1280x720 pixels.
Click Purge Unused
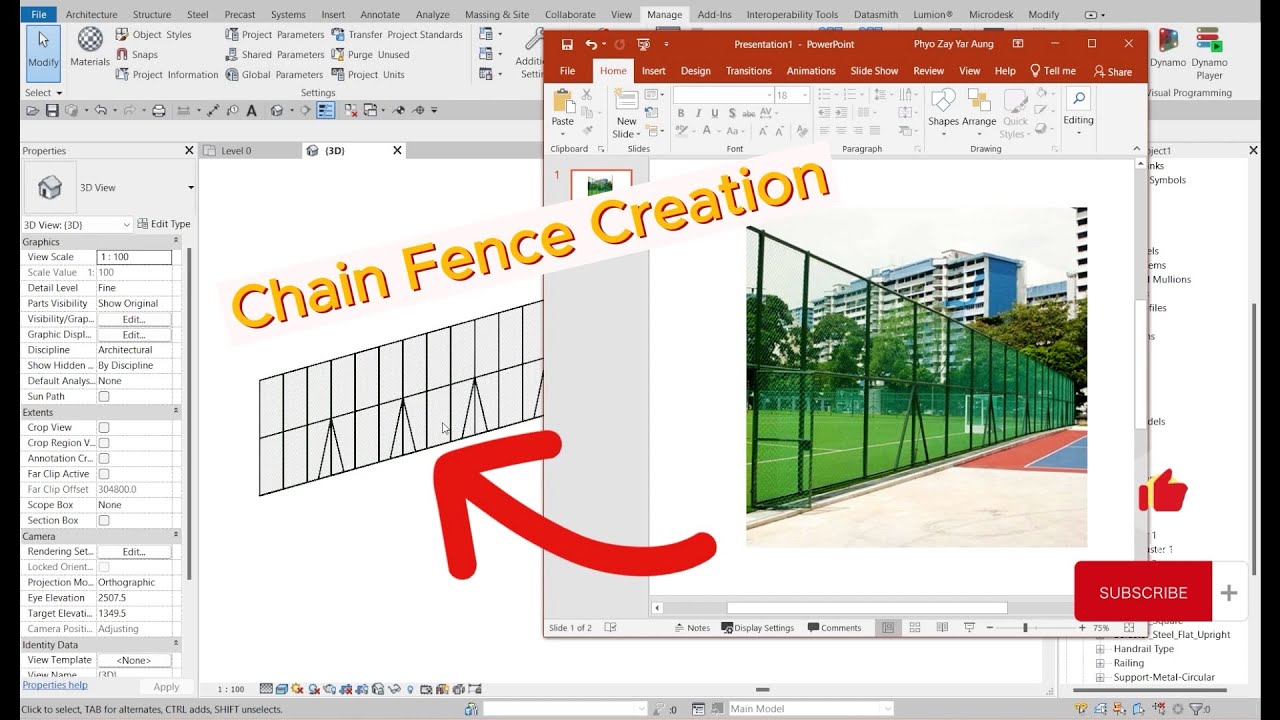(x=370, y=54)
